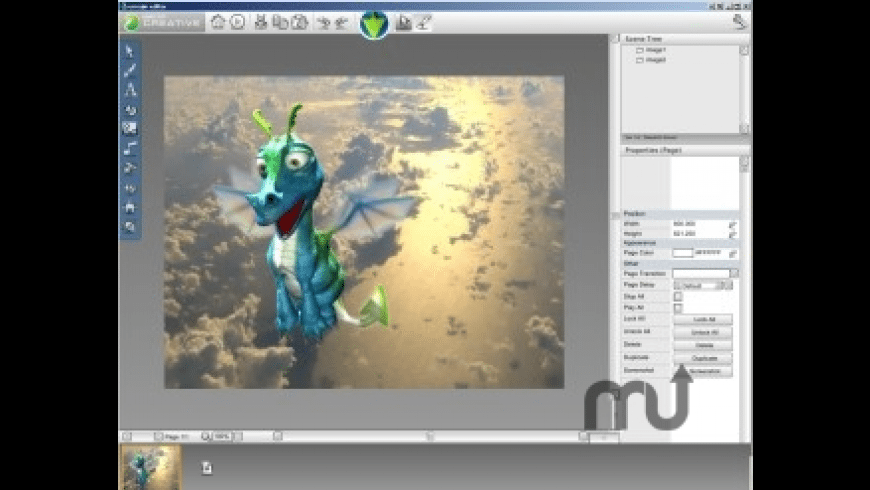The height and width of the screenshot is (490, 870).
Task: Select the dragon page thumbnail
Action: 151,466
